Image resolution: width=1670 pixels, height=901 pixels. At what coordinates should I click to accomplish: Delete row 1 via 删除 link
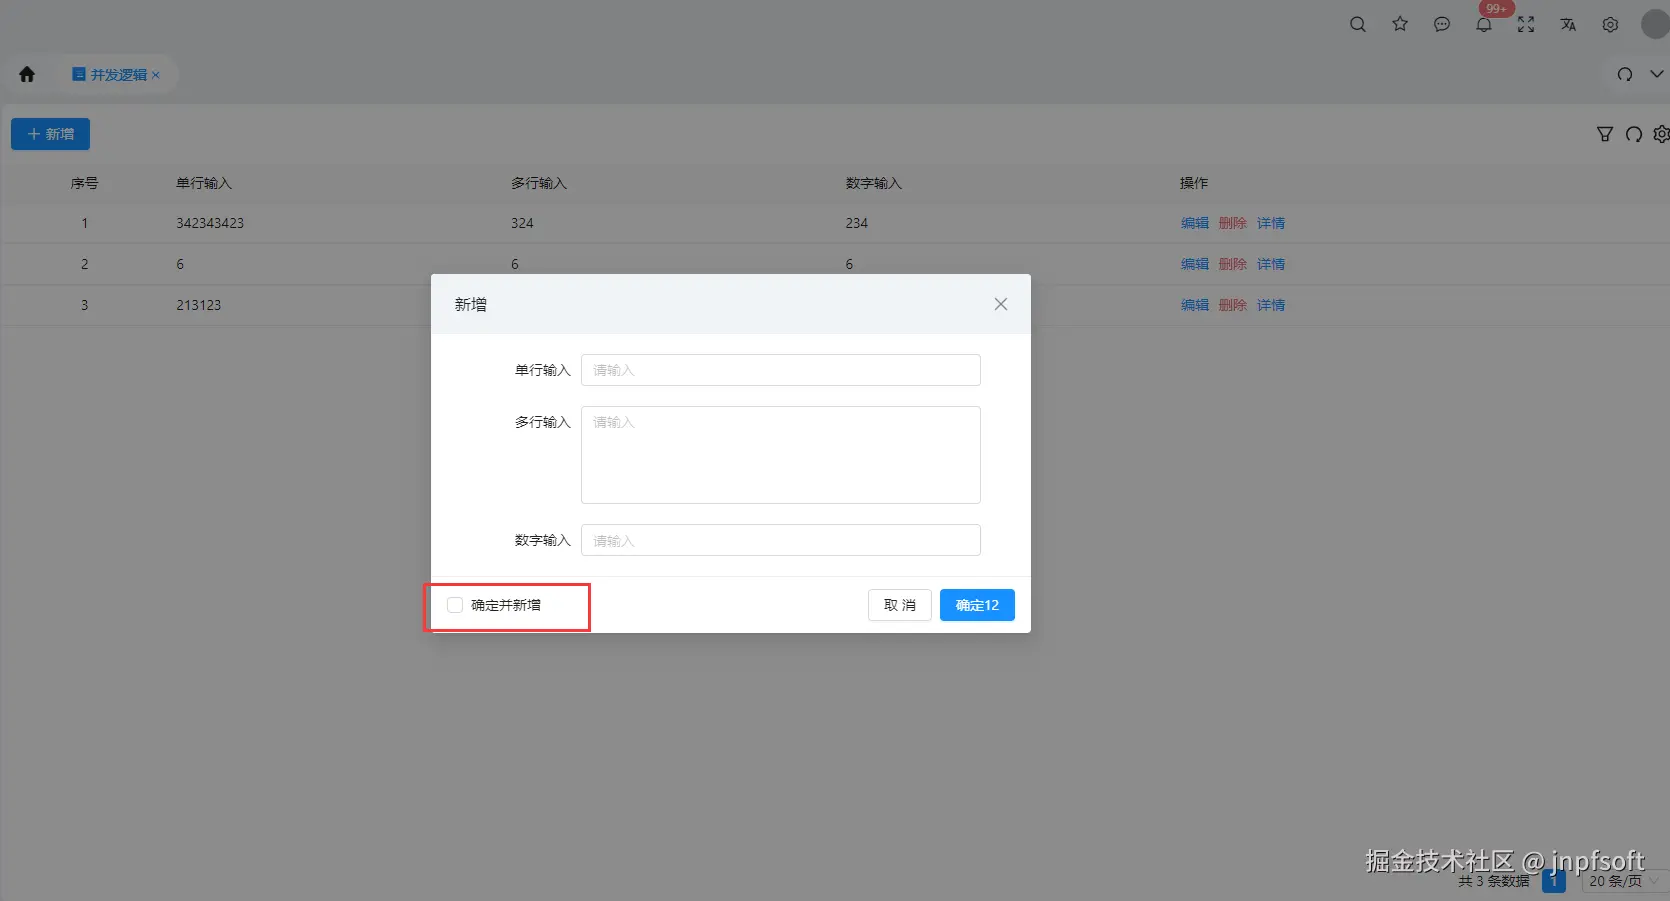(x=1233, y=223)
